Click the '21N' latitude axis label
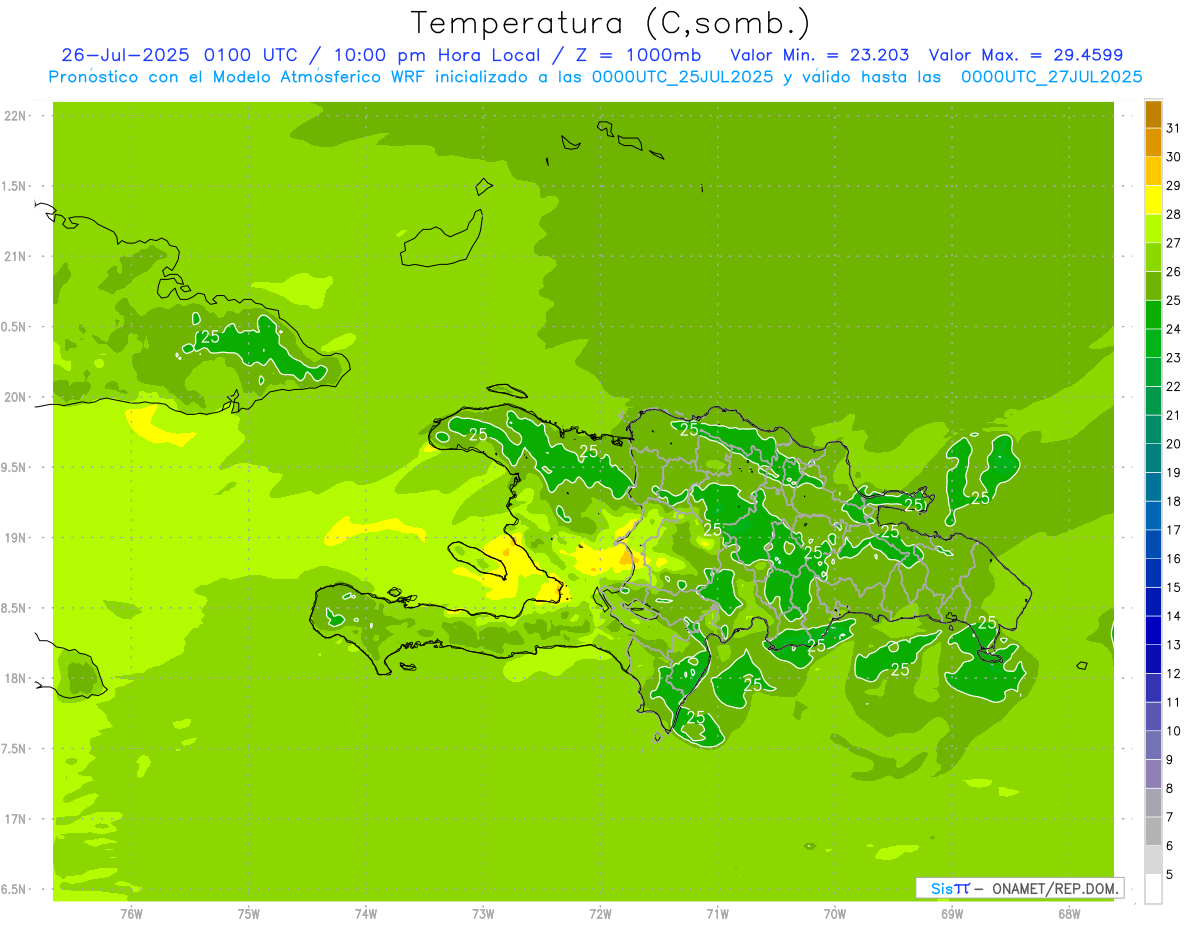This screenshot has height=927, width=1200. coord(16,257)
